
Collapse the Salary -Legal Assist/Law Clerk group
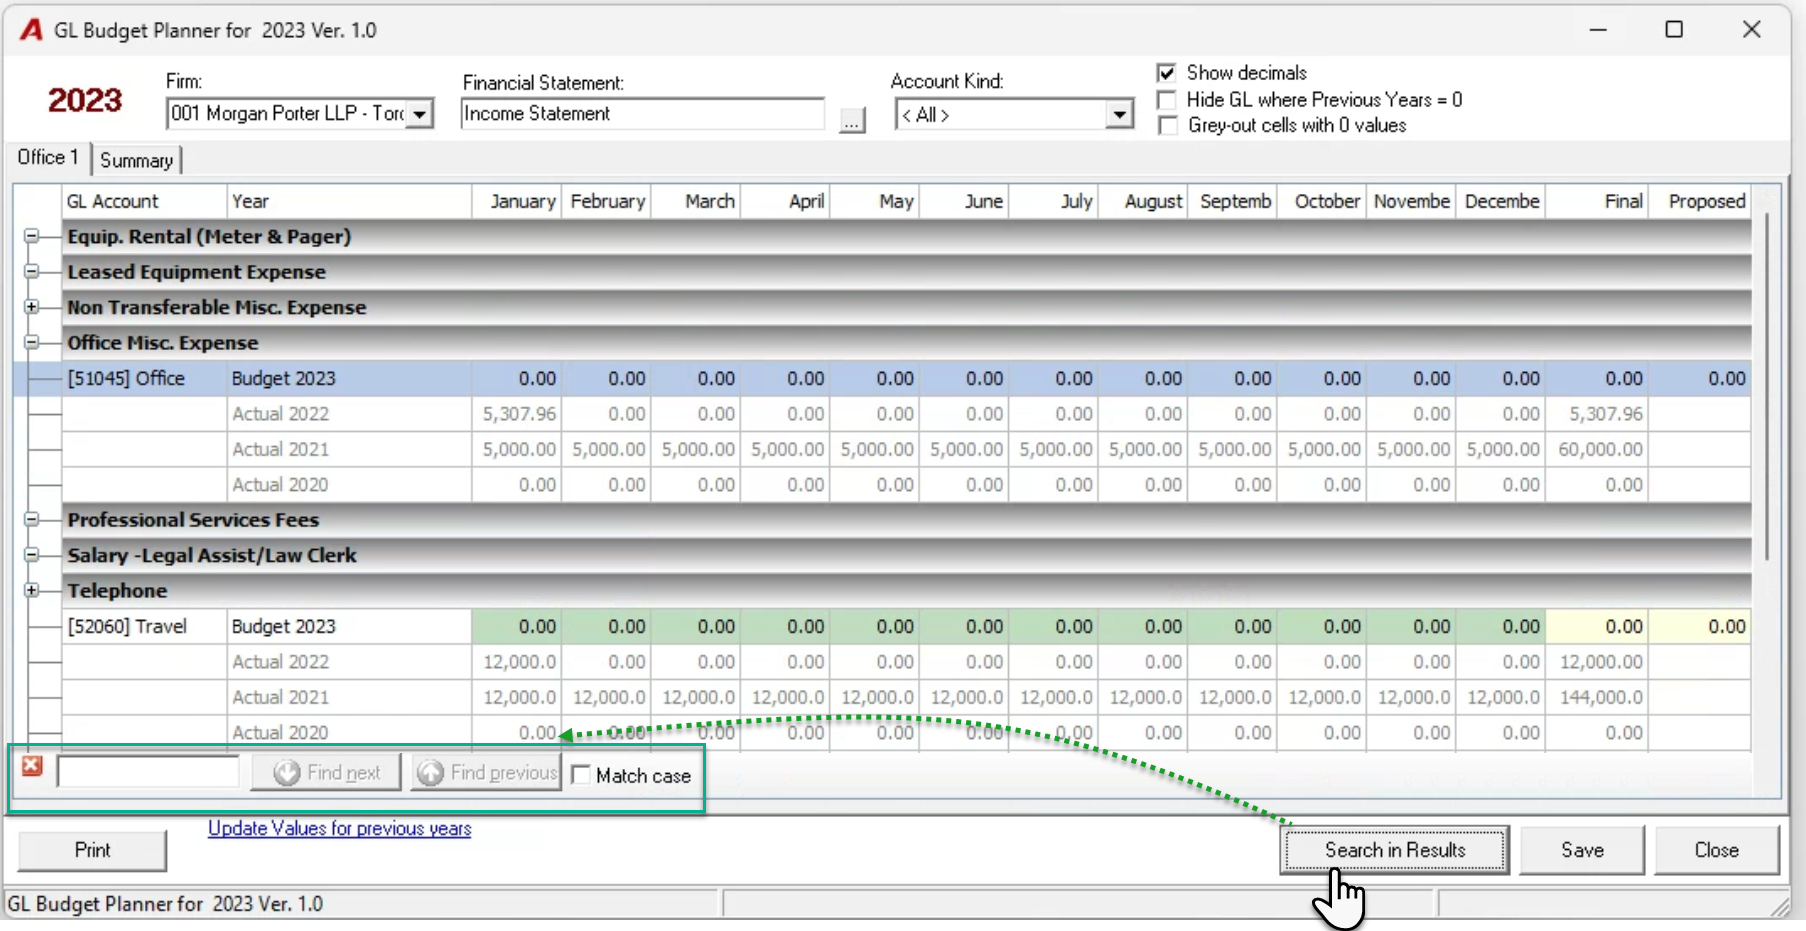32,555
